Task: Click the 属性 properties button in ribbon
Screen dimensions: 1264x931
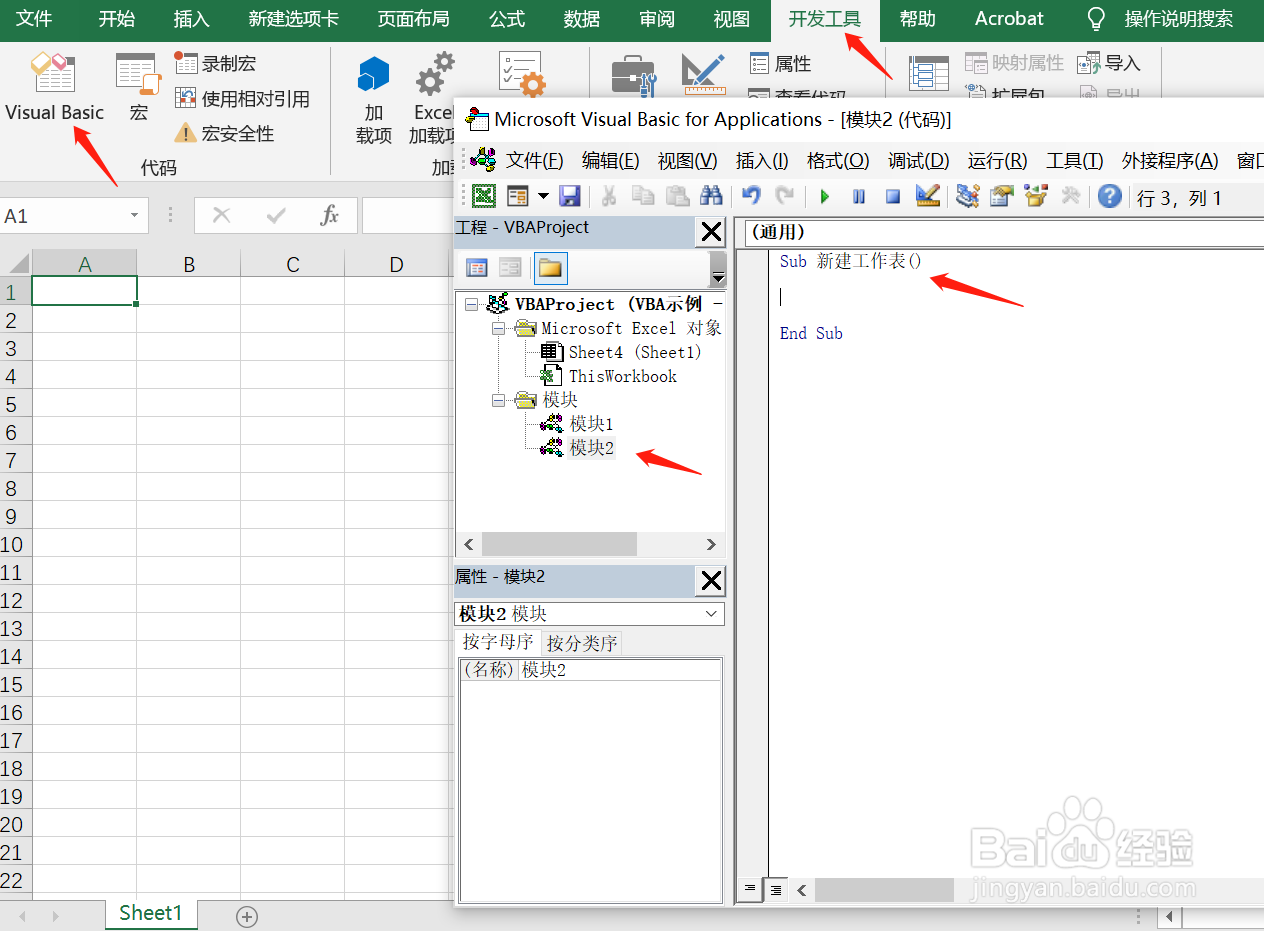Action: pos(780,63)
